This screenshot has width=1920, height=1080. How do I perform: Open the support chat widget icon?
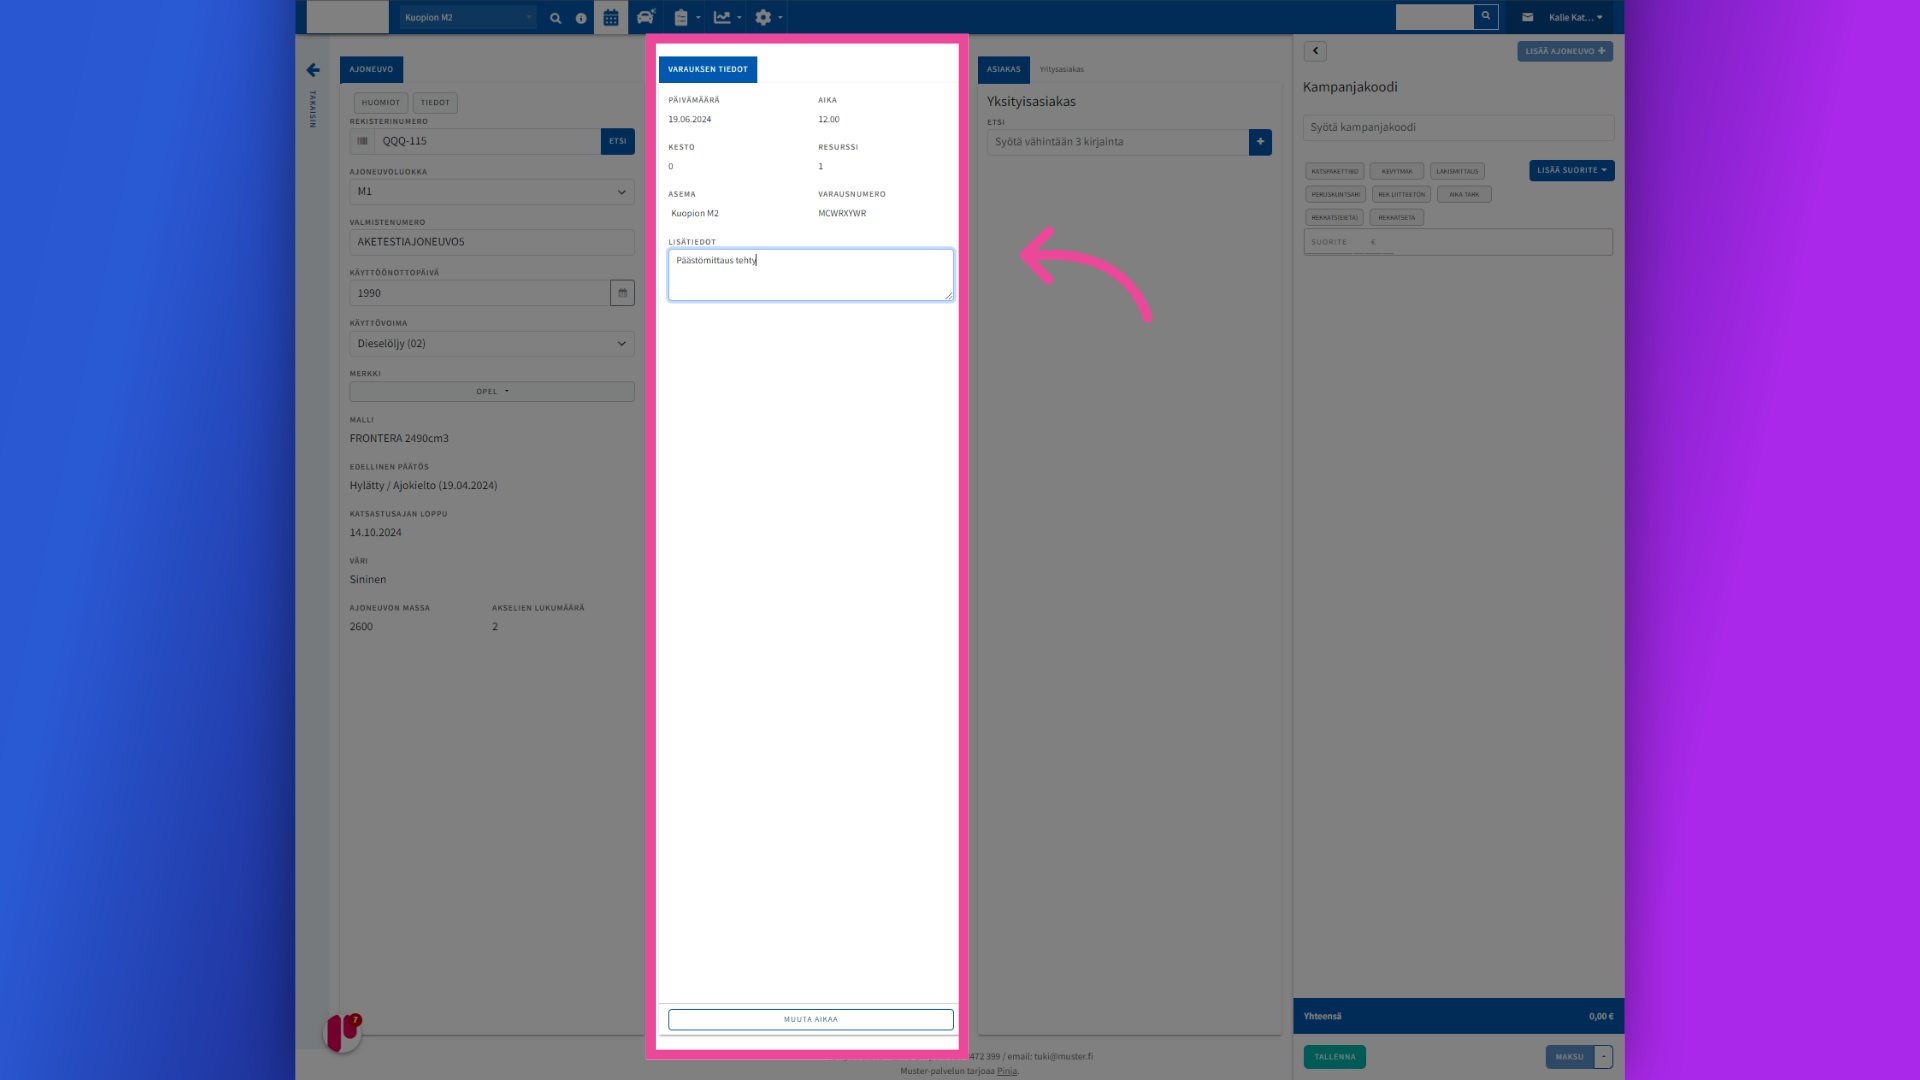coord(342,1031)
